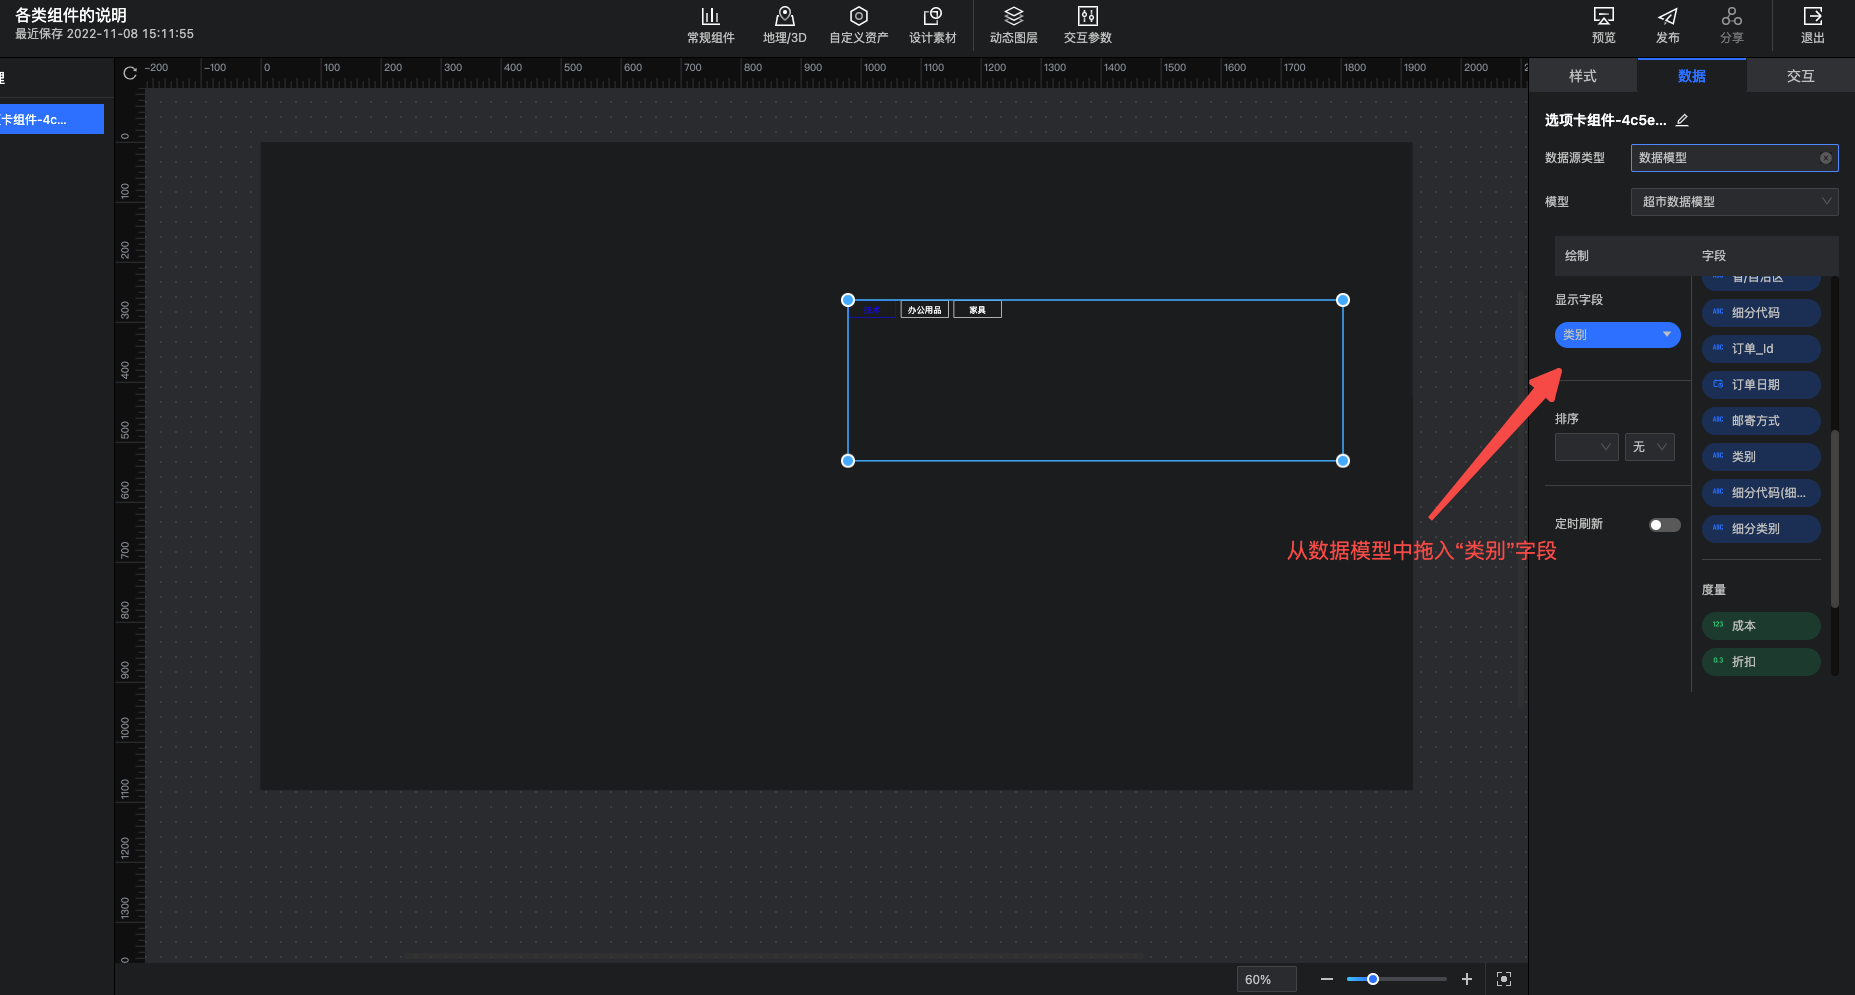Open 设计素材 design materials

coord(932,25)
